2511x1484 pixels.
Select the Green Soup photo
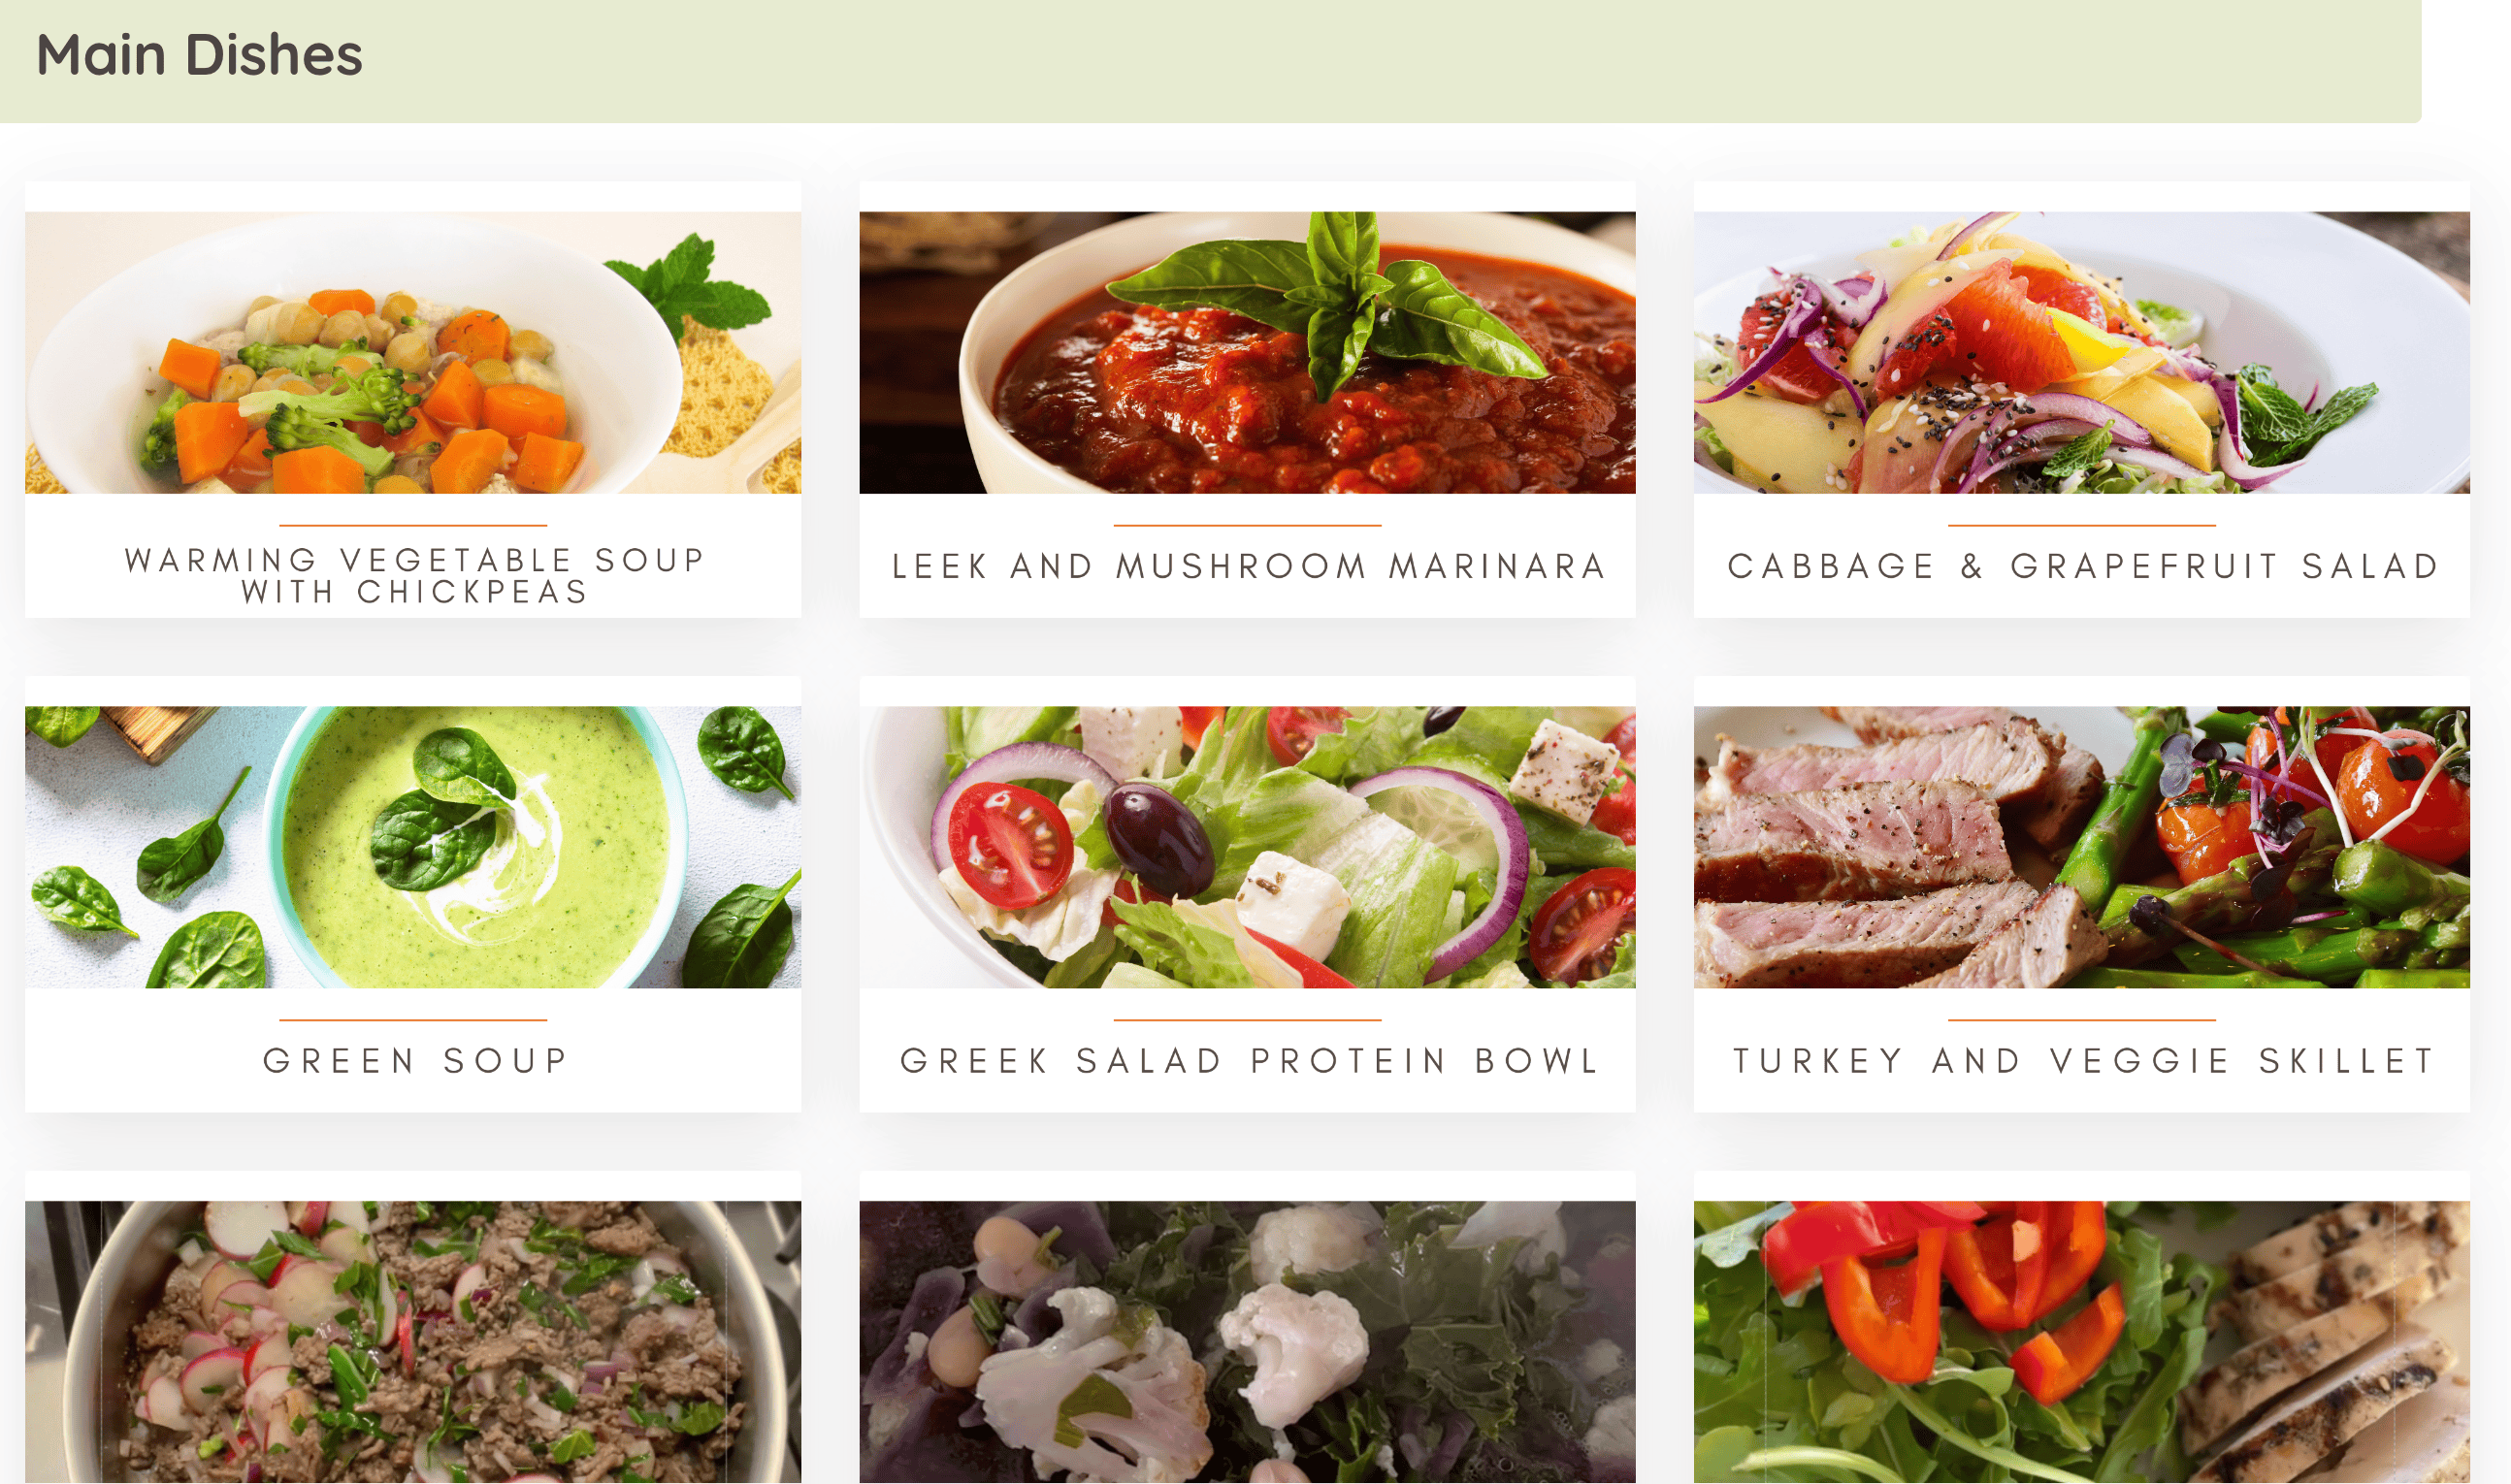tap(413, 847)
